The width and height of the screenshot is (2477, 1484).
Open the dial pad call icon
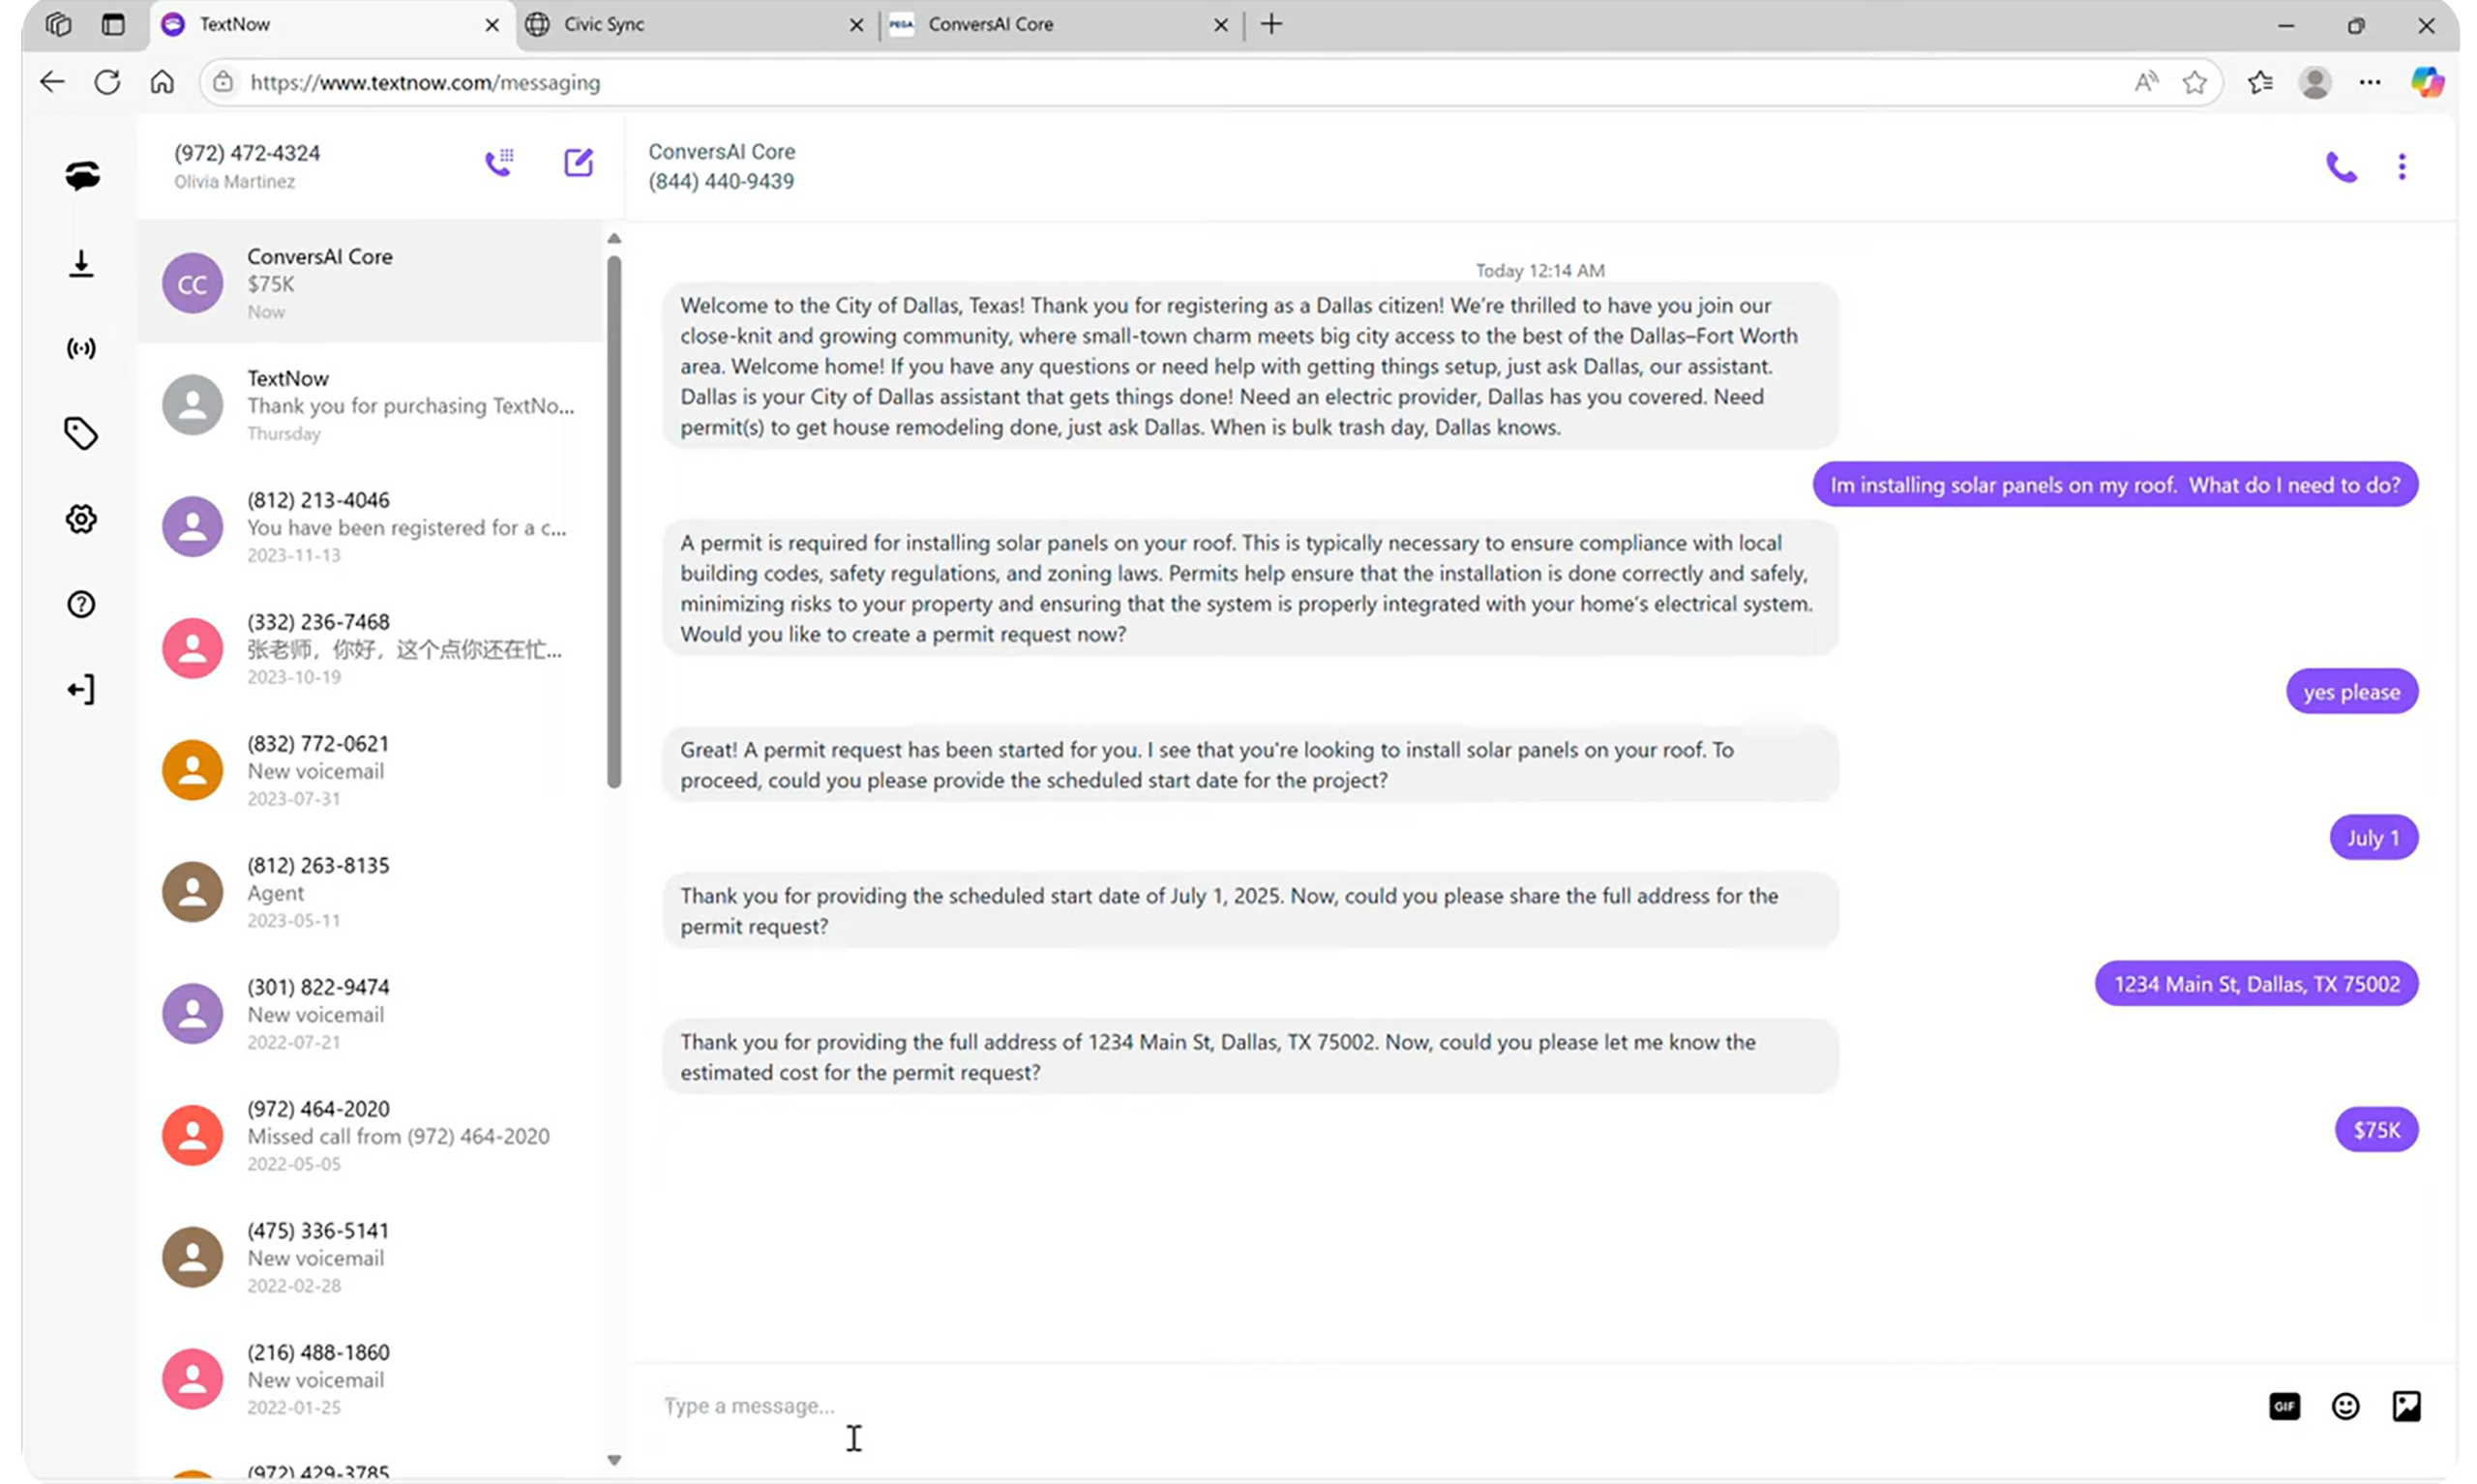point(499,162)
